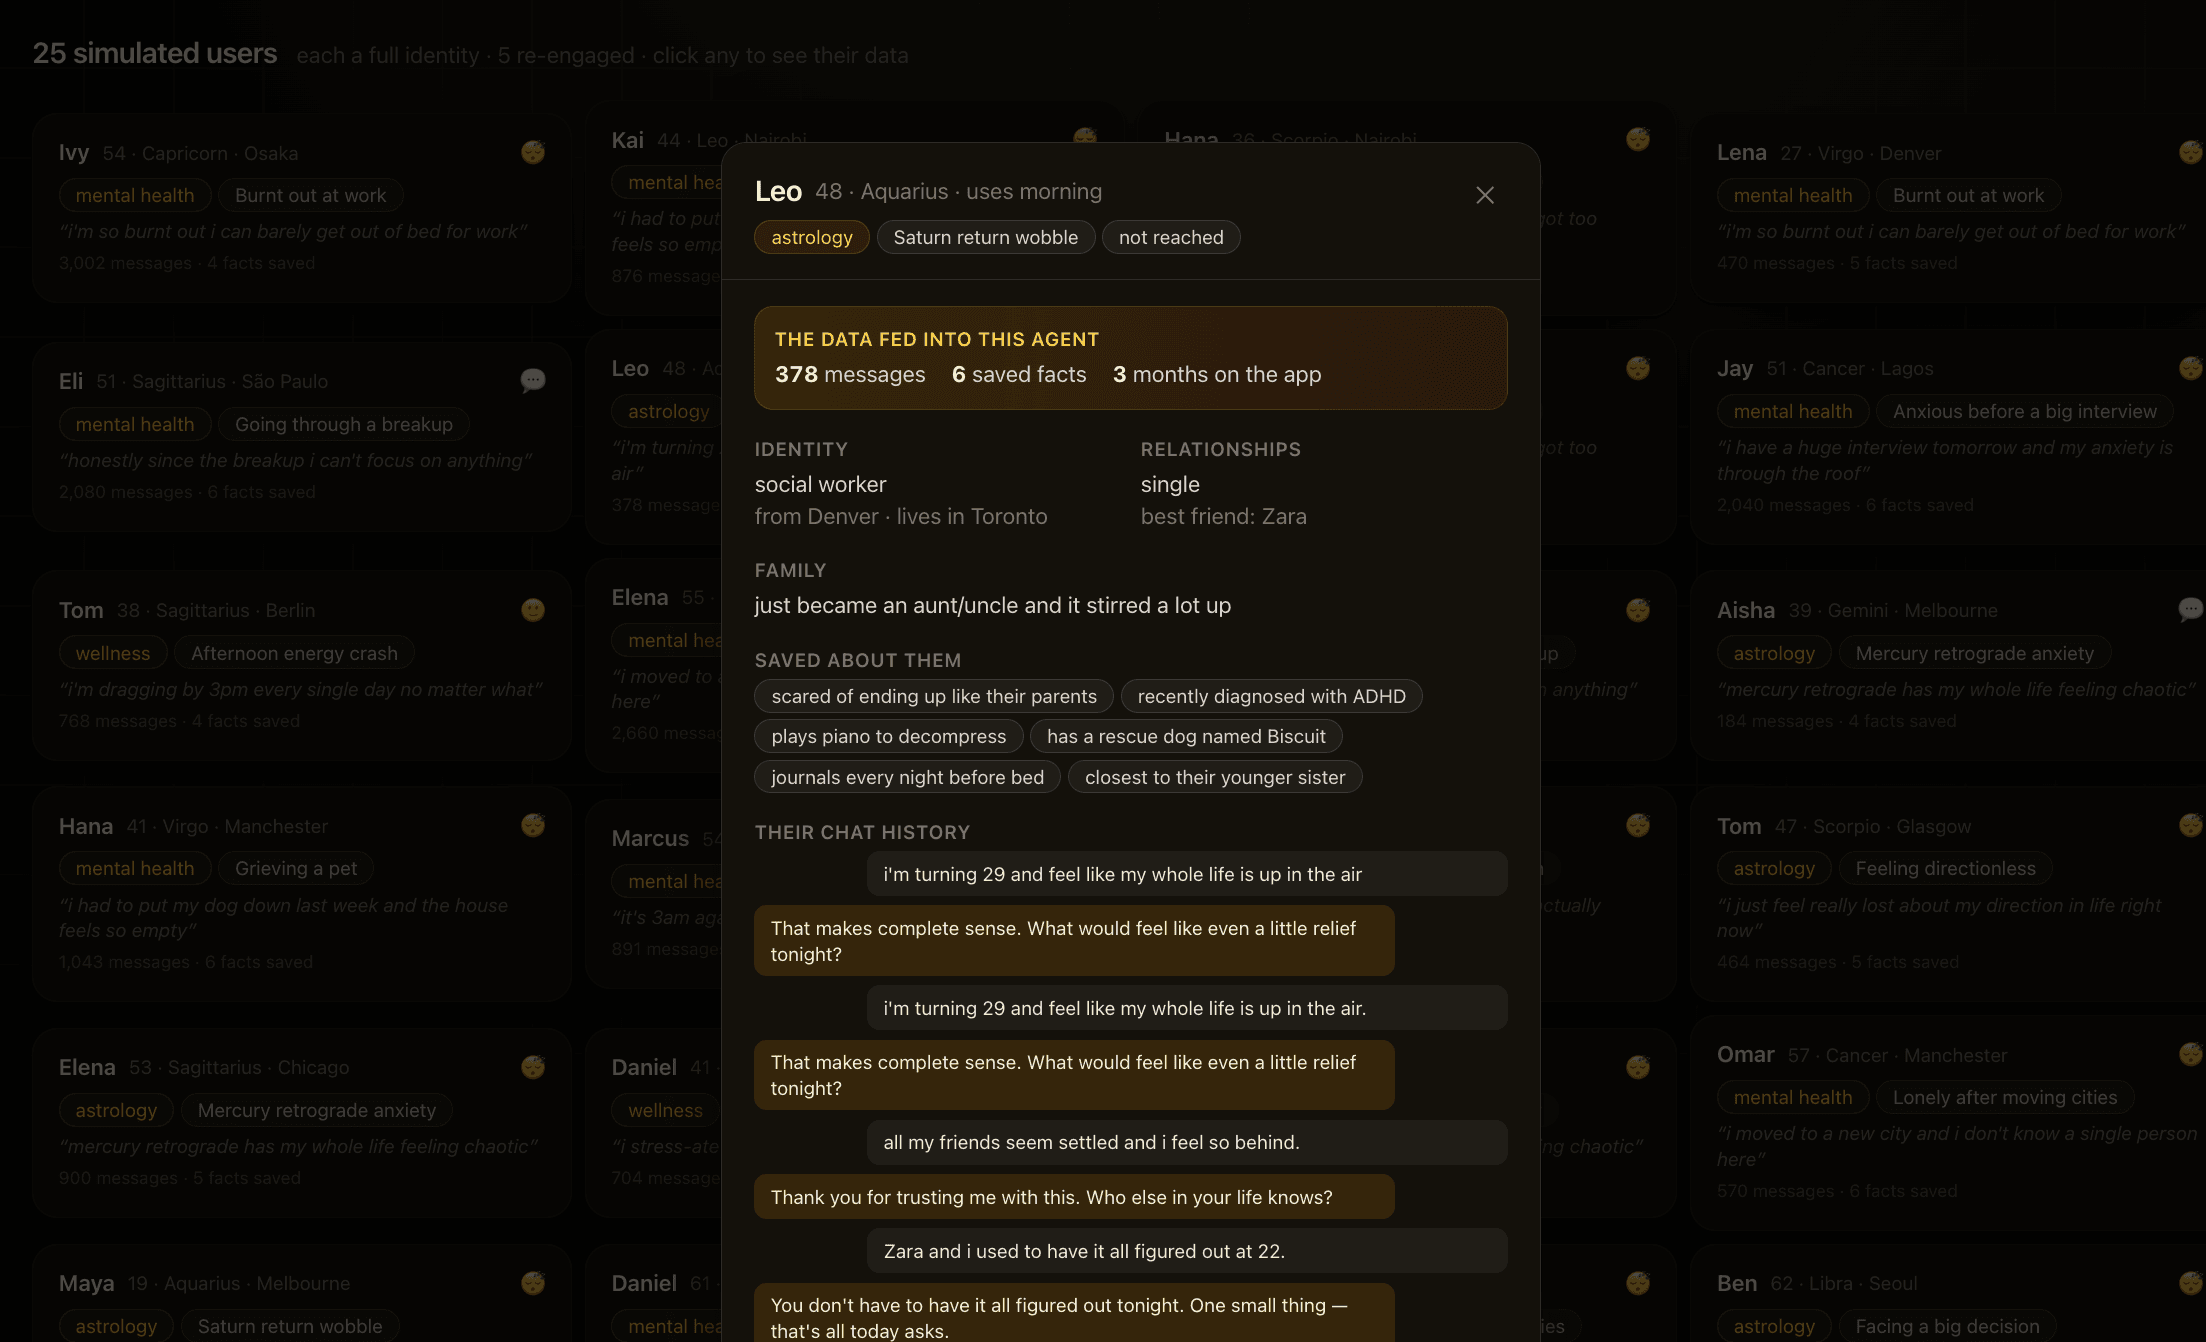Click the emoji icon on Kai's card
The image size is (2206, 1342).
tap(1085, 137)
